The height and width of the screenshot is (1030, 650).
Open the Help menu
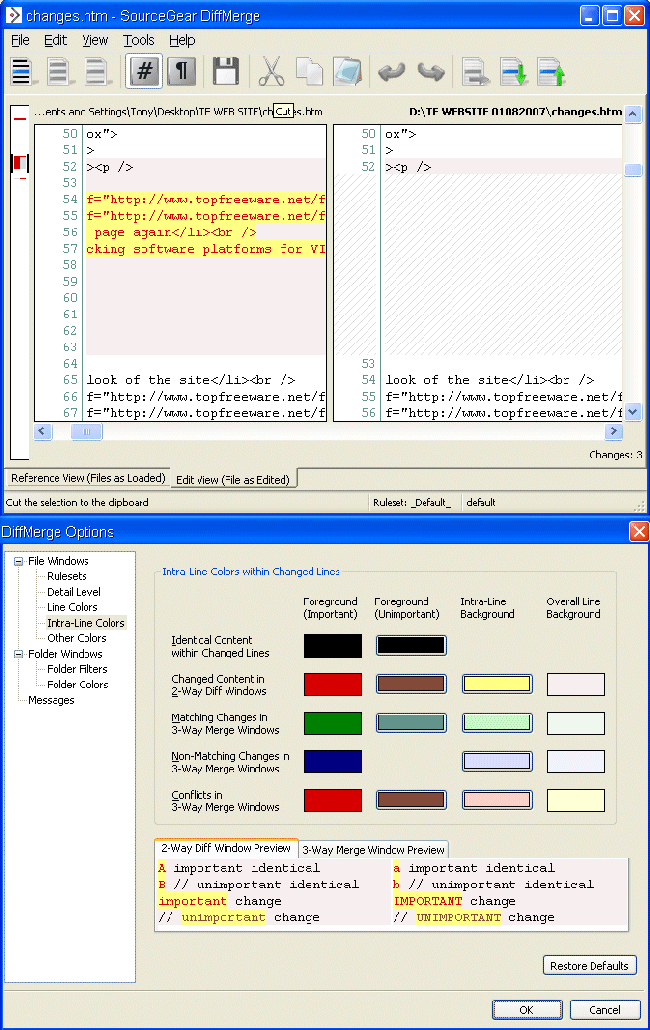point(182,40)
